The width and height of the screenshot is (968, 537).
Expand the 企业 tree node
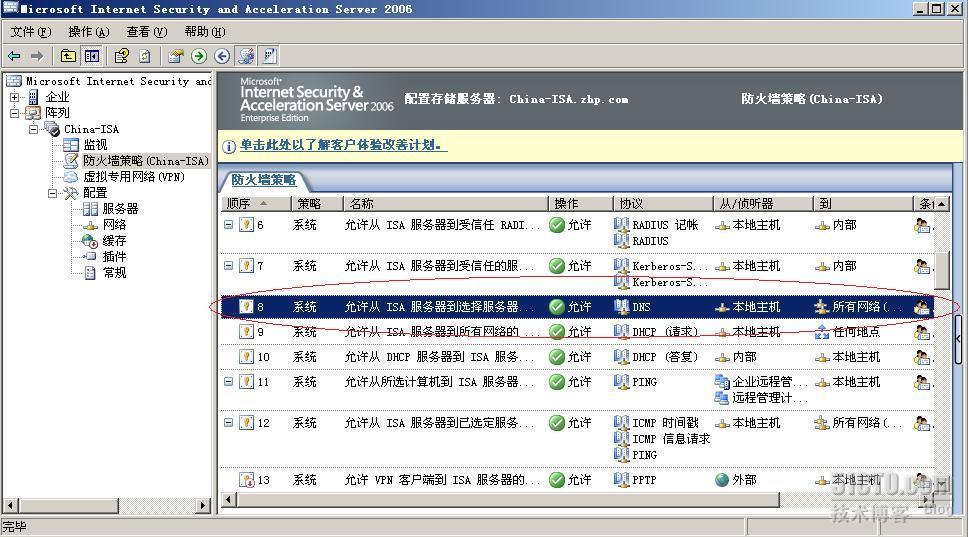coord(15,97)
